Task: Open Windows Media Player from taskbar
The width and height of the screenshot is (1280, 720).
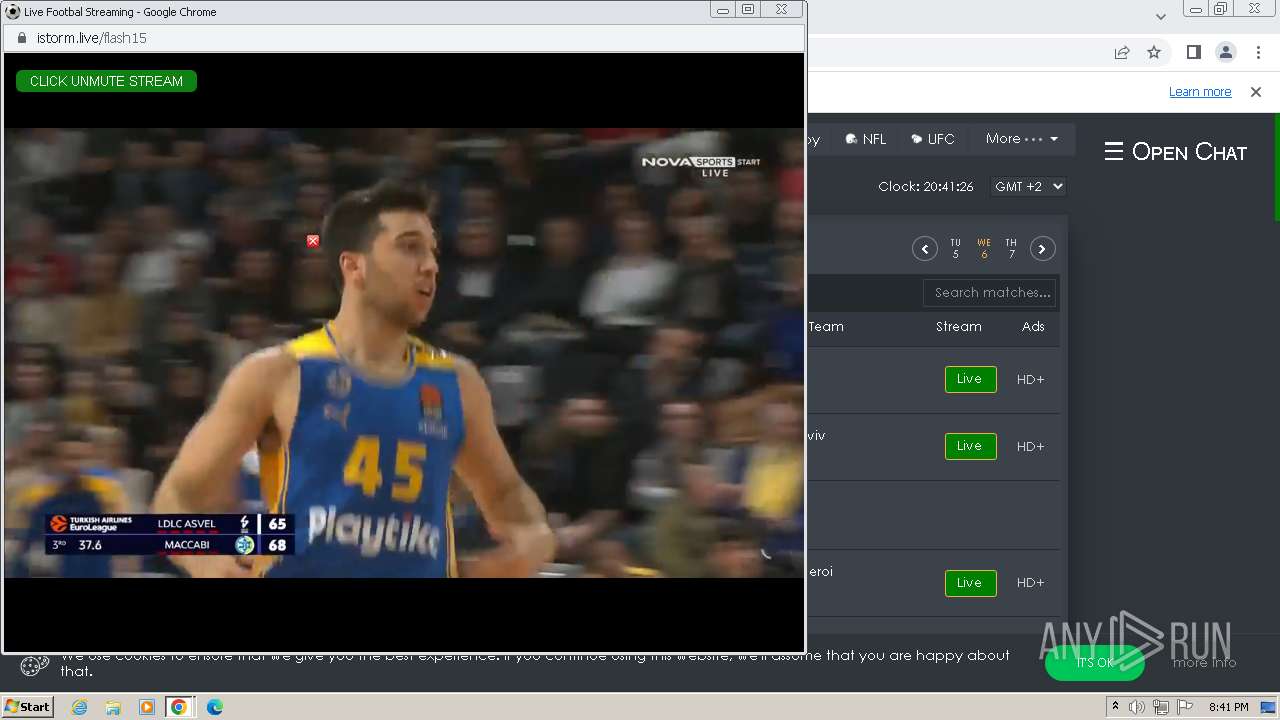Action: (146, 707)
